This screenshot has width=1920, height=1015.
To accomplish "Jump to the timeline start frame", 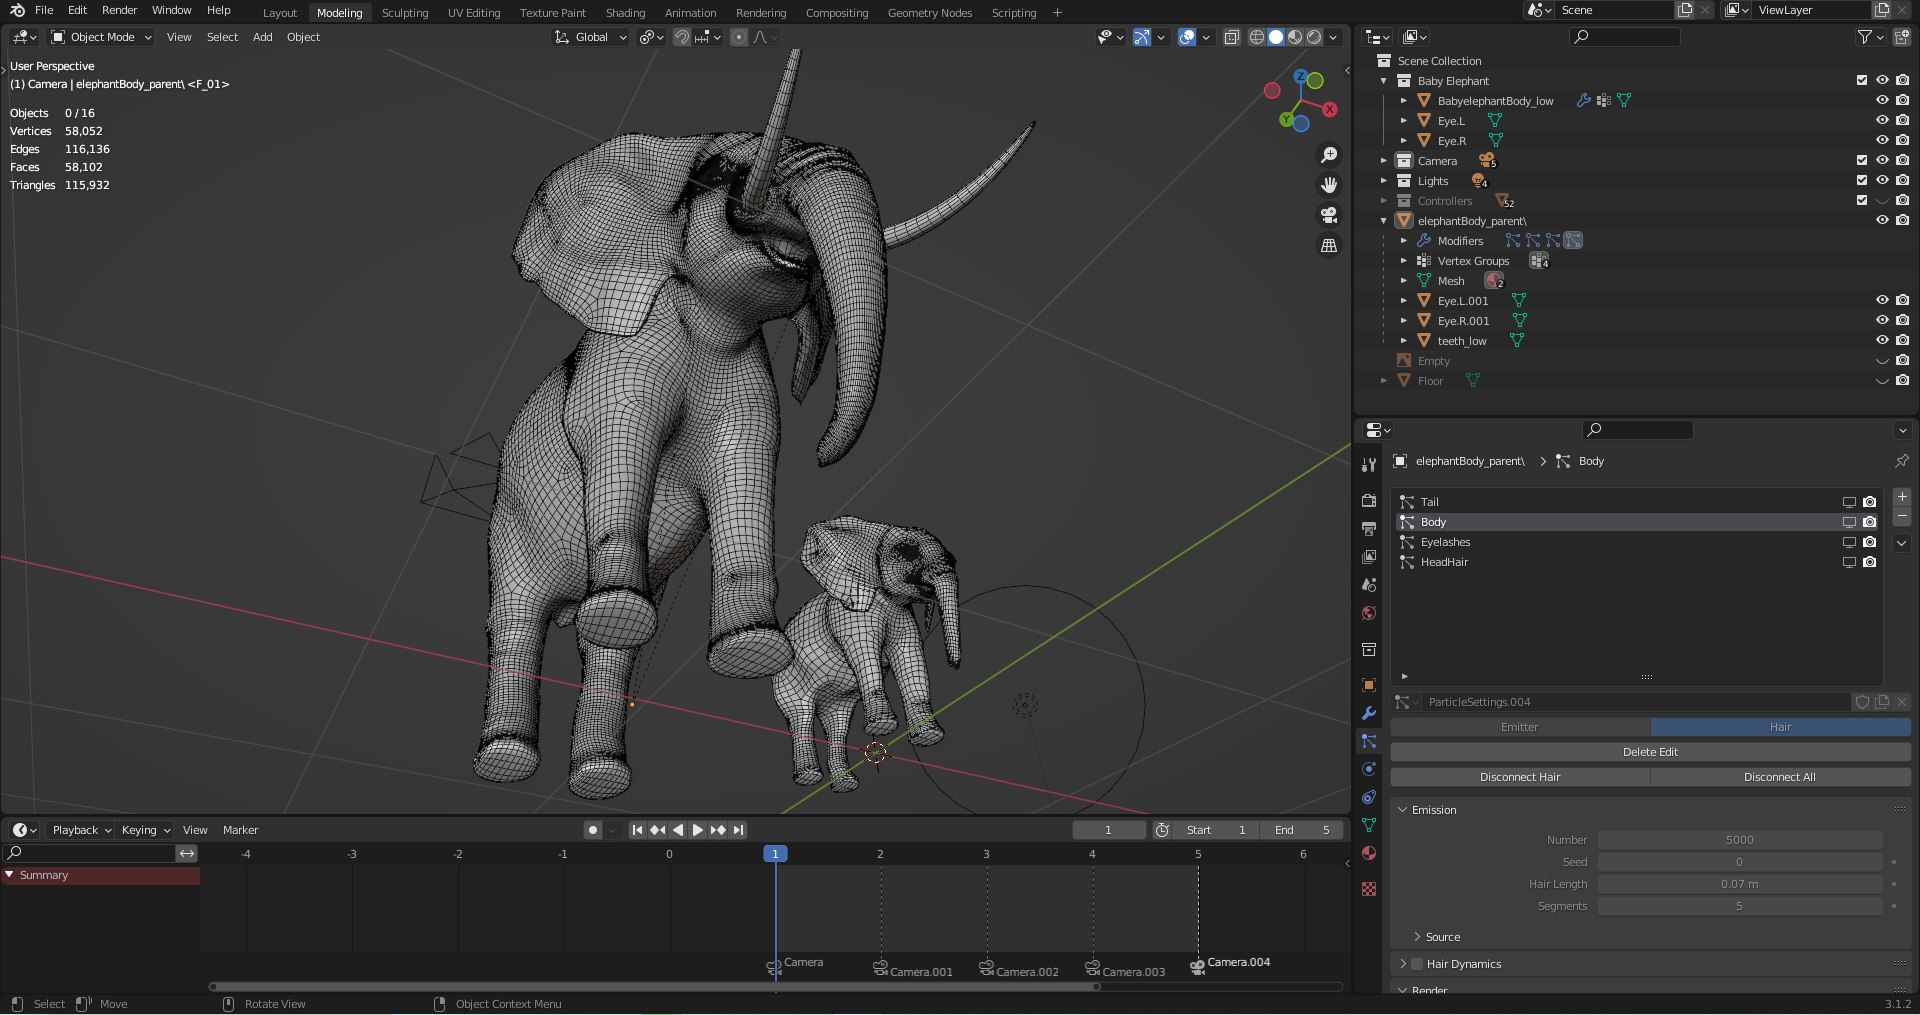I will click(x=637, y=830).
